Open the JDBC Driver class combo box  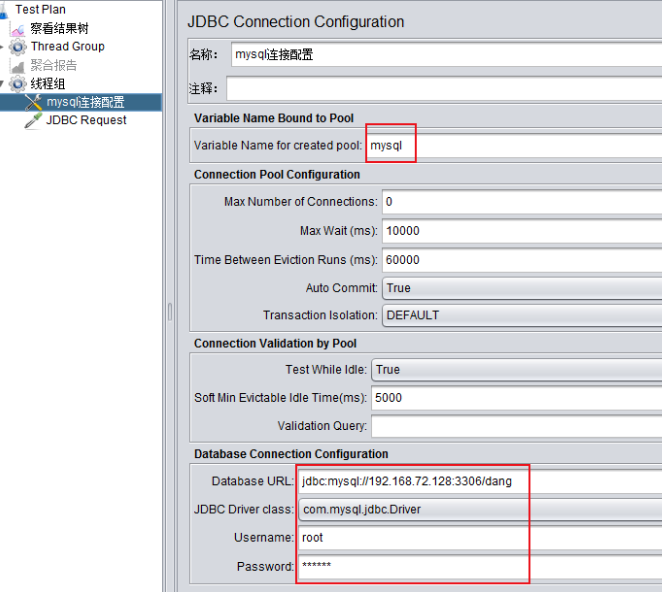tap(480, 510)
